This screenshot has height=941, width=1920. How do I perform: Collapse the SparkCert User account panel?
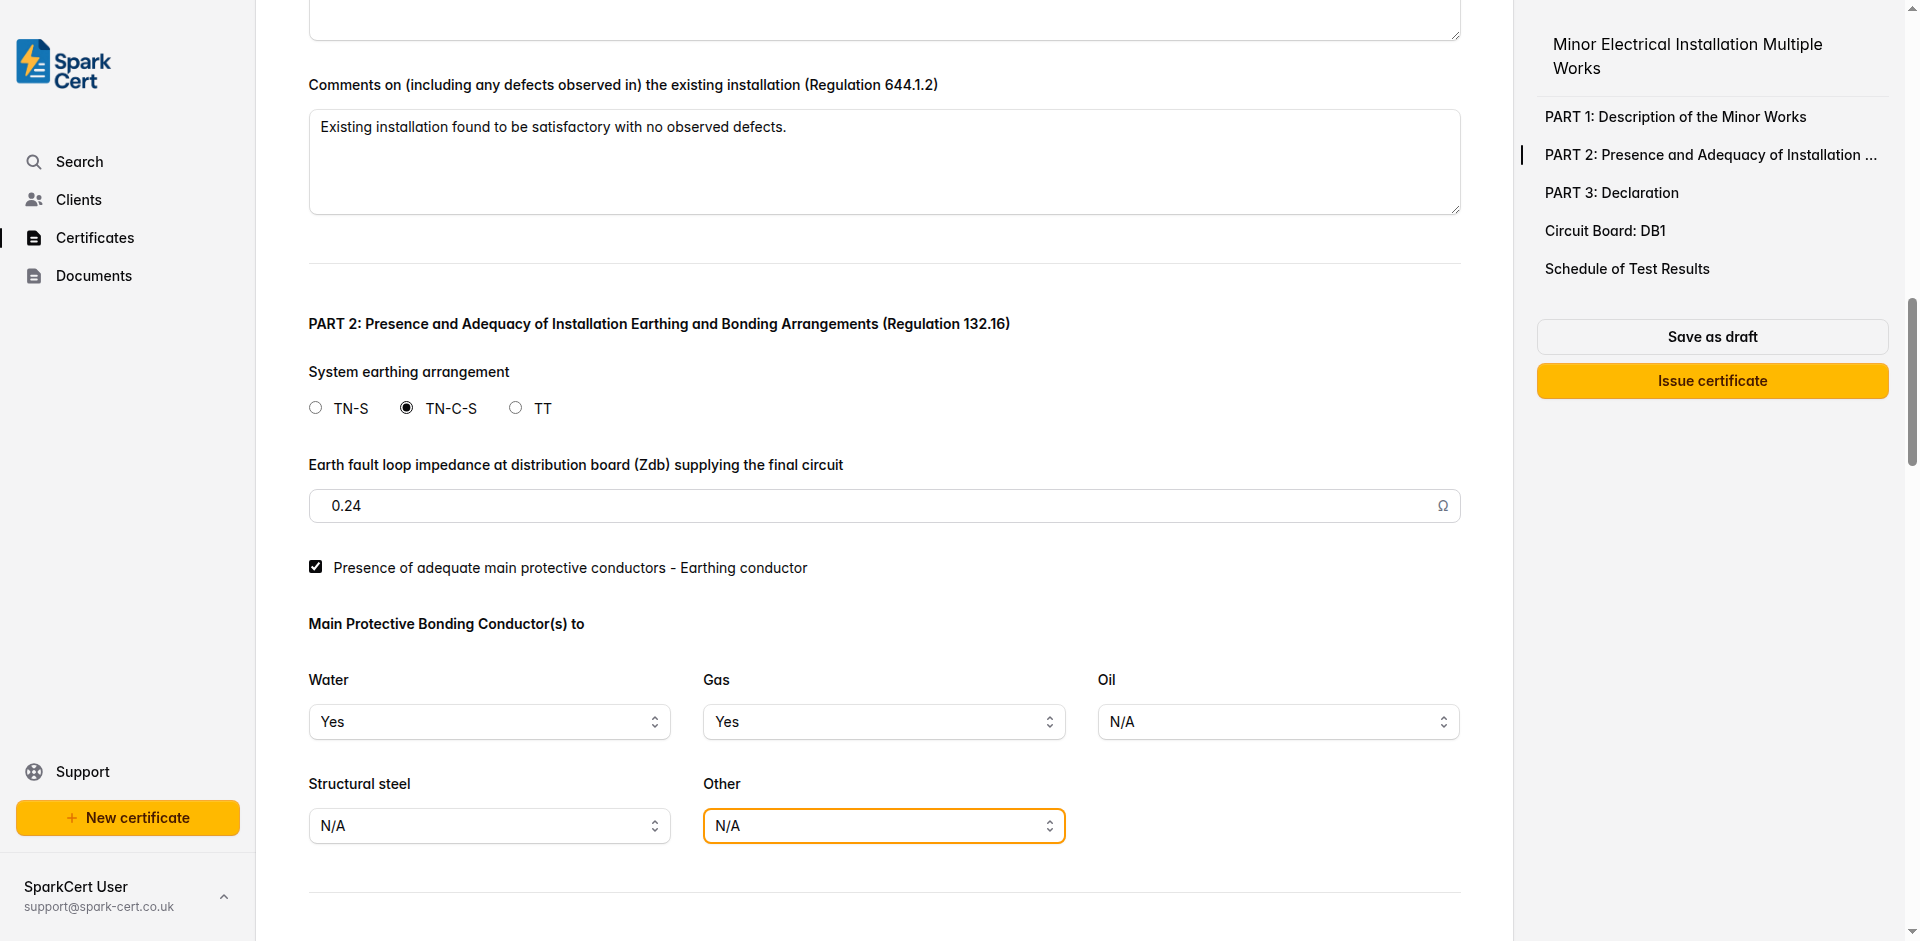coord(224,896)
